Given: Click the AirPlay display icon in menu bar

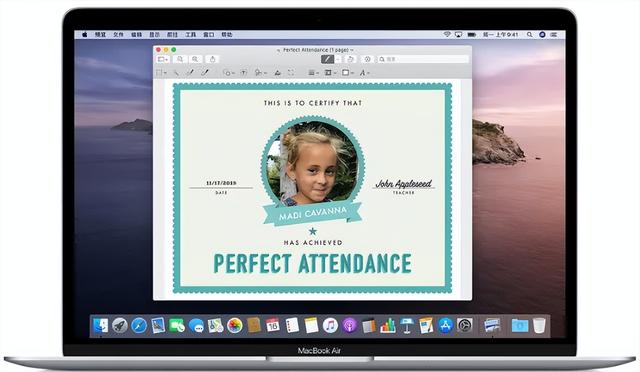Looking at the screenshot, I should click(x=458, y=35).
